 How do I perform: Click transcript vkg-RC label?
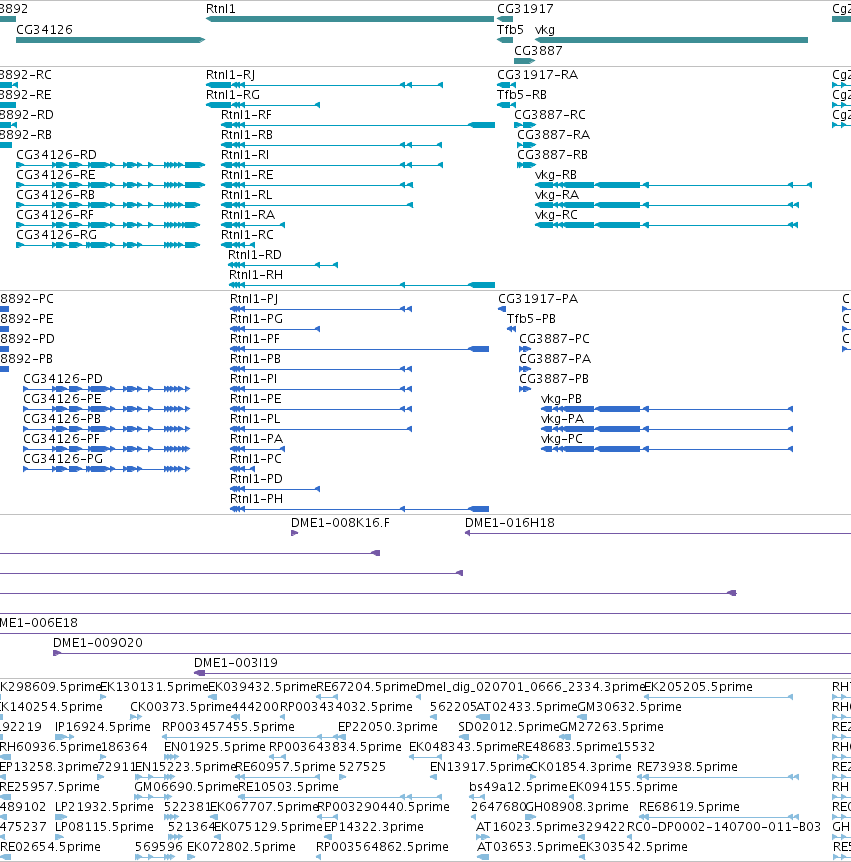coord(556,214)
